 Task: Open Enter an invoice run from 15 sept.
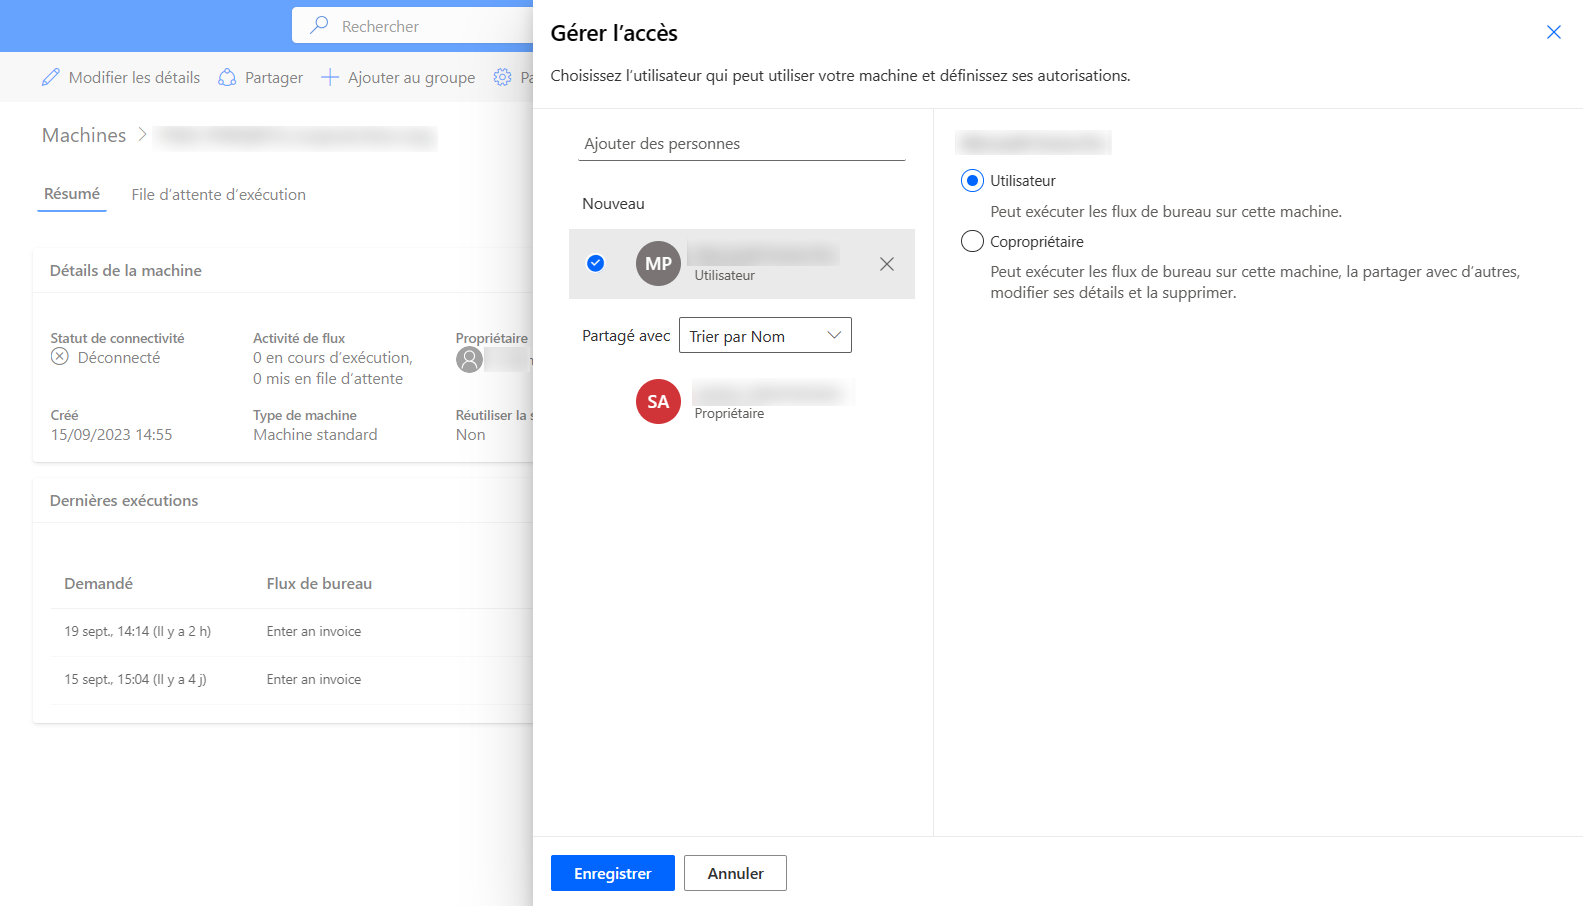[x=314, y=679]
